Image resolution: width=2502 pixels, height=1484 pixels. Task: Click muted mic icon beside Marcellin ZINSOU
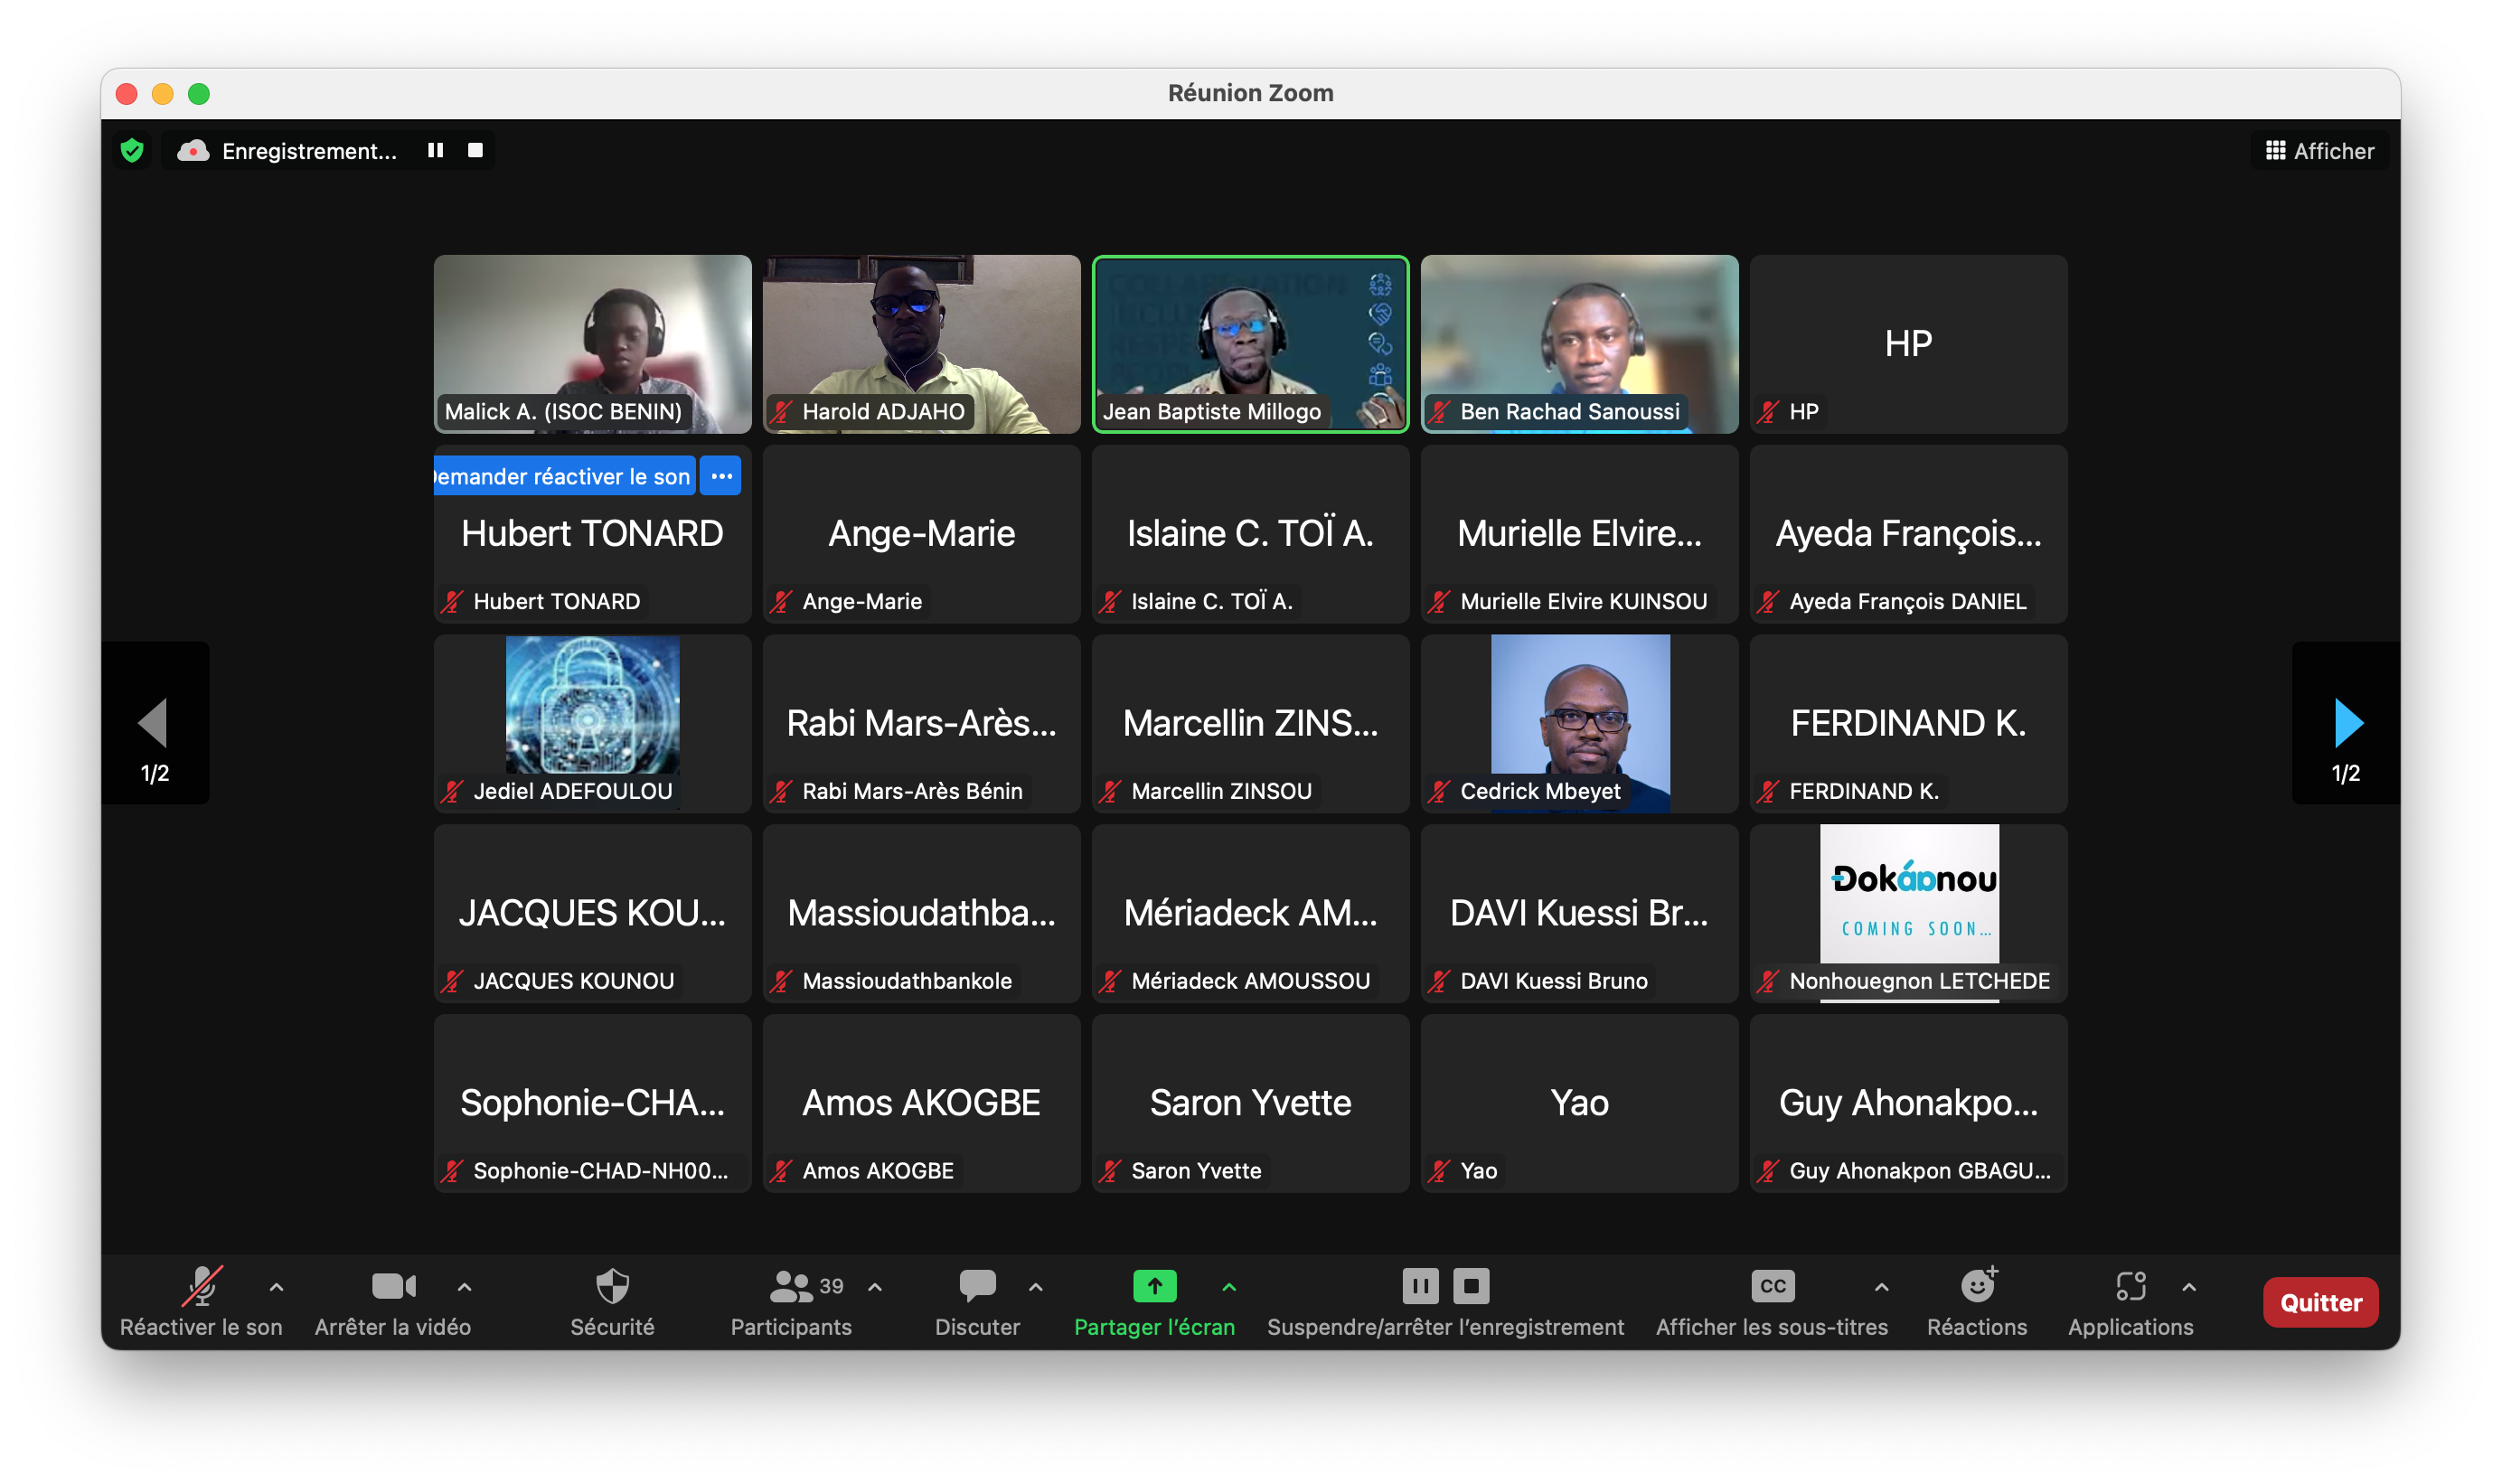tap(1110, 791)
